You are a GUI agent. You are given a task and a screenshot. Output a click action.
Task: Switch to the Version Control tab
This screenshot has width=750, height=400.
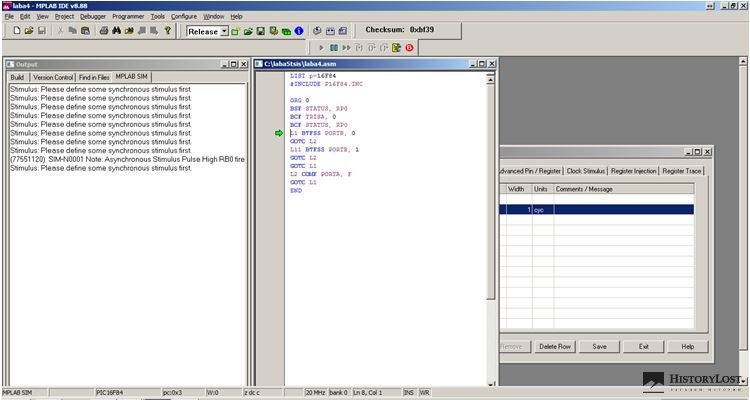tap(53, 77)
